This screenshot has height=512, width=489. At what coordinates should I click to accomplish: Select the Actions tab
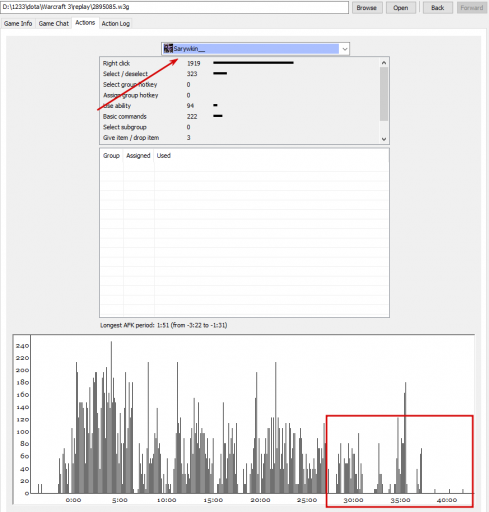[85, 23]
